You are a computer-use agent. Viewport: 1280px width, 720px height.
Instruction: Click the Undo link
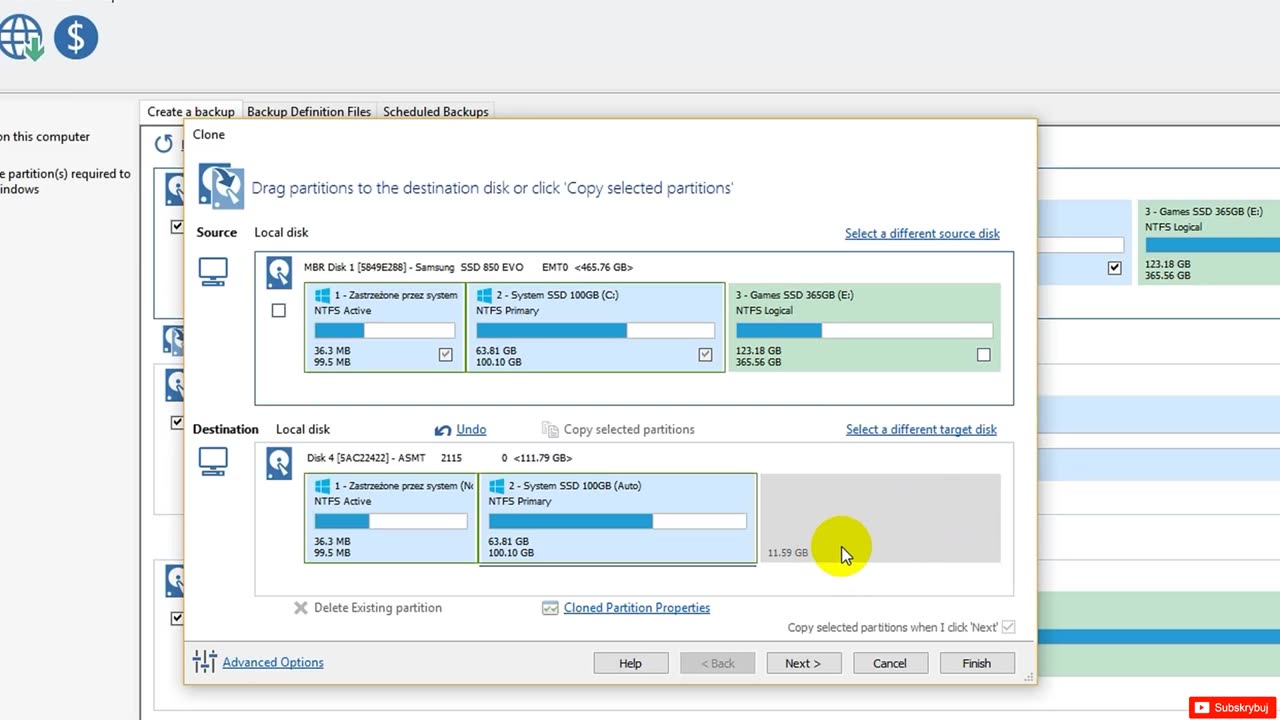tap(471, 430)
